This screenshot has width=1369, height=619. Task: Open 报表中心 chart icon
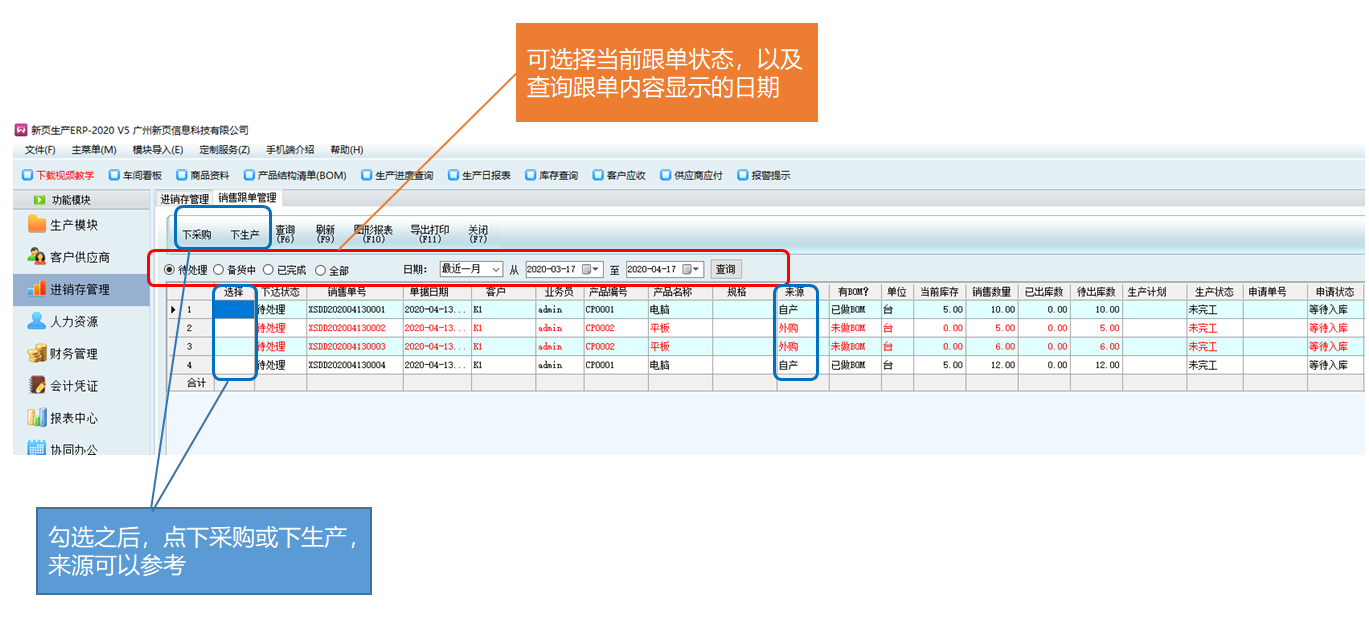(x=37, y=418)
